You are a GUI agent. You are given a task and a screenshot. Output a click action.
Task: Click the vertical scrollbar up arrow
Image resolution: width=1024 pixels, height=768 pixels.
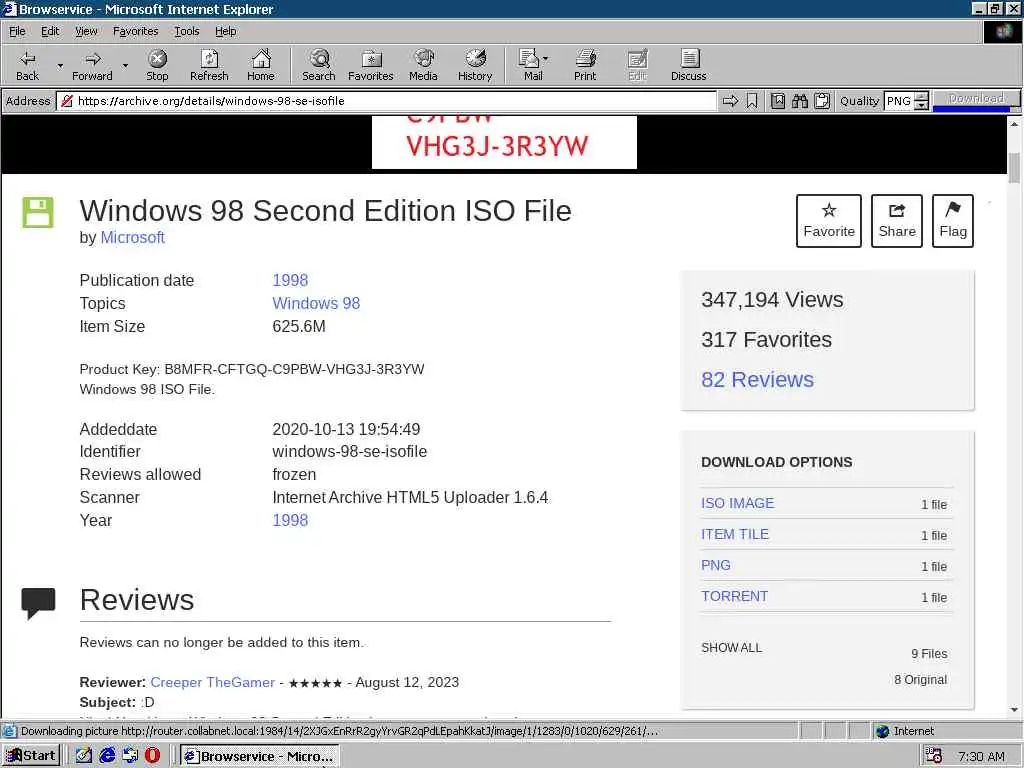[1014, 123]
